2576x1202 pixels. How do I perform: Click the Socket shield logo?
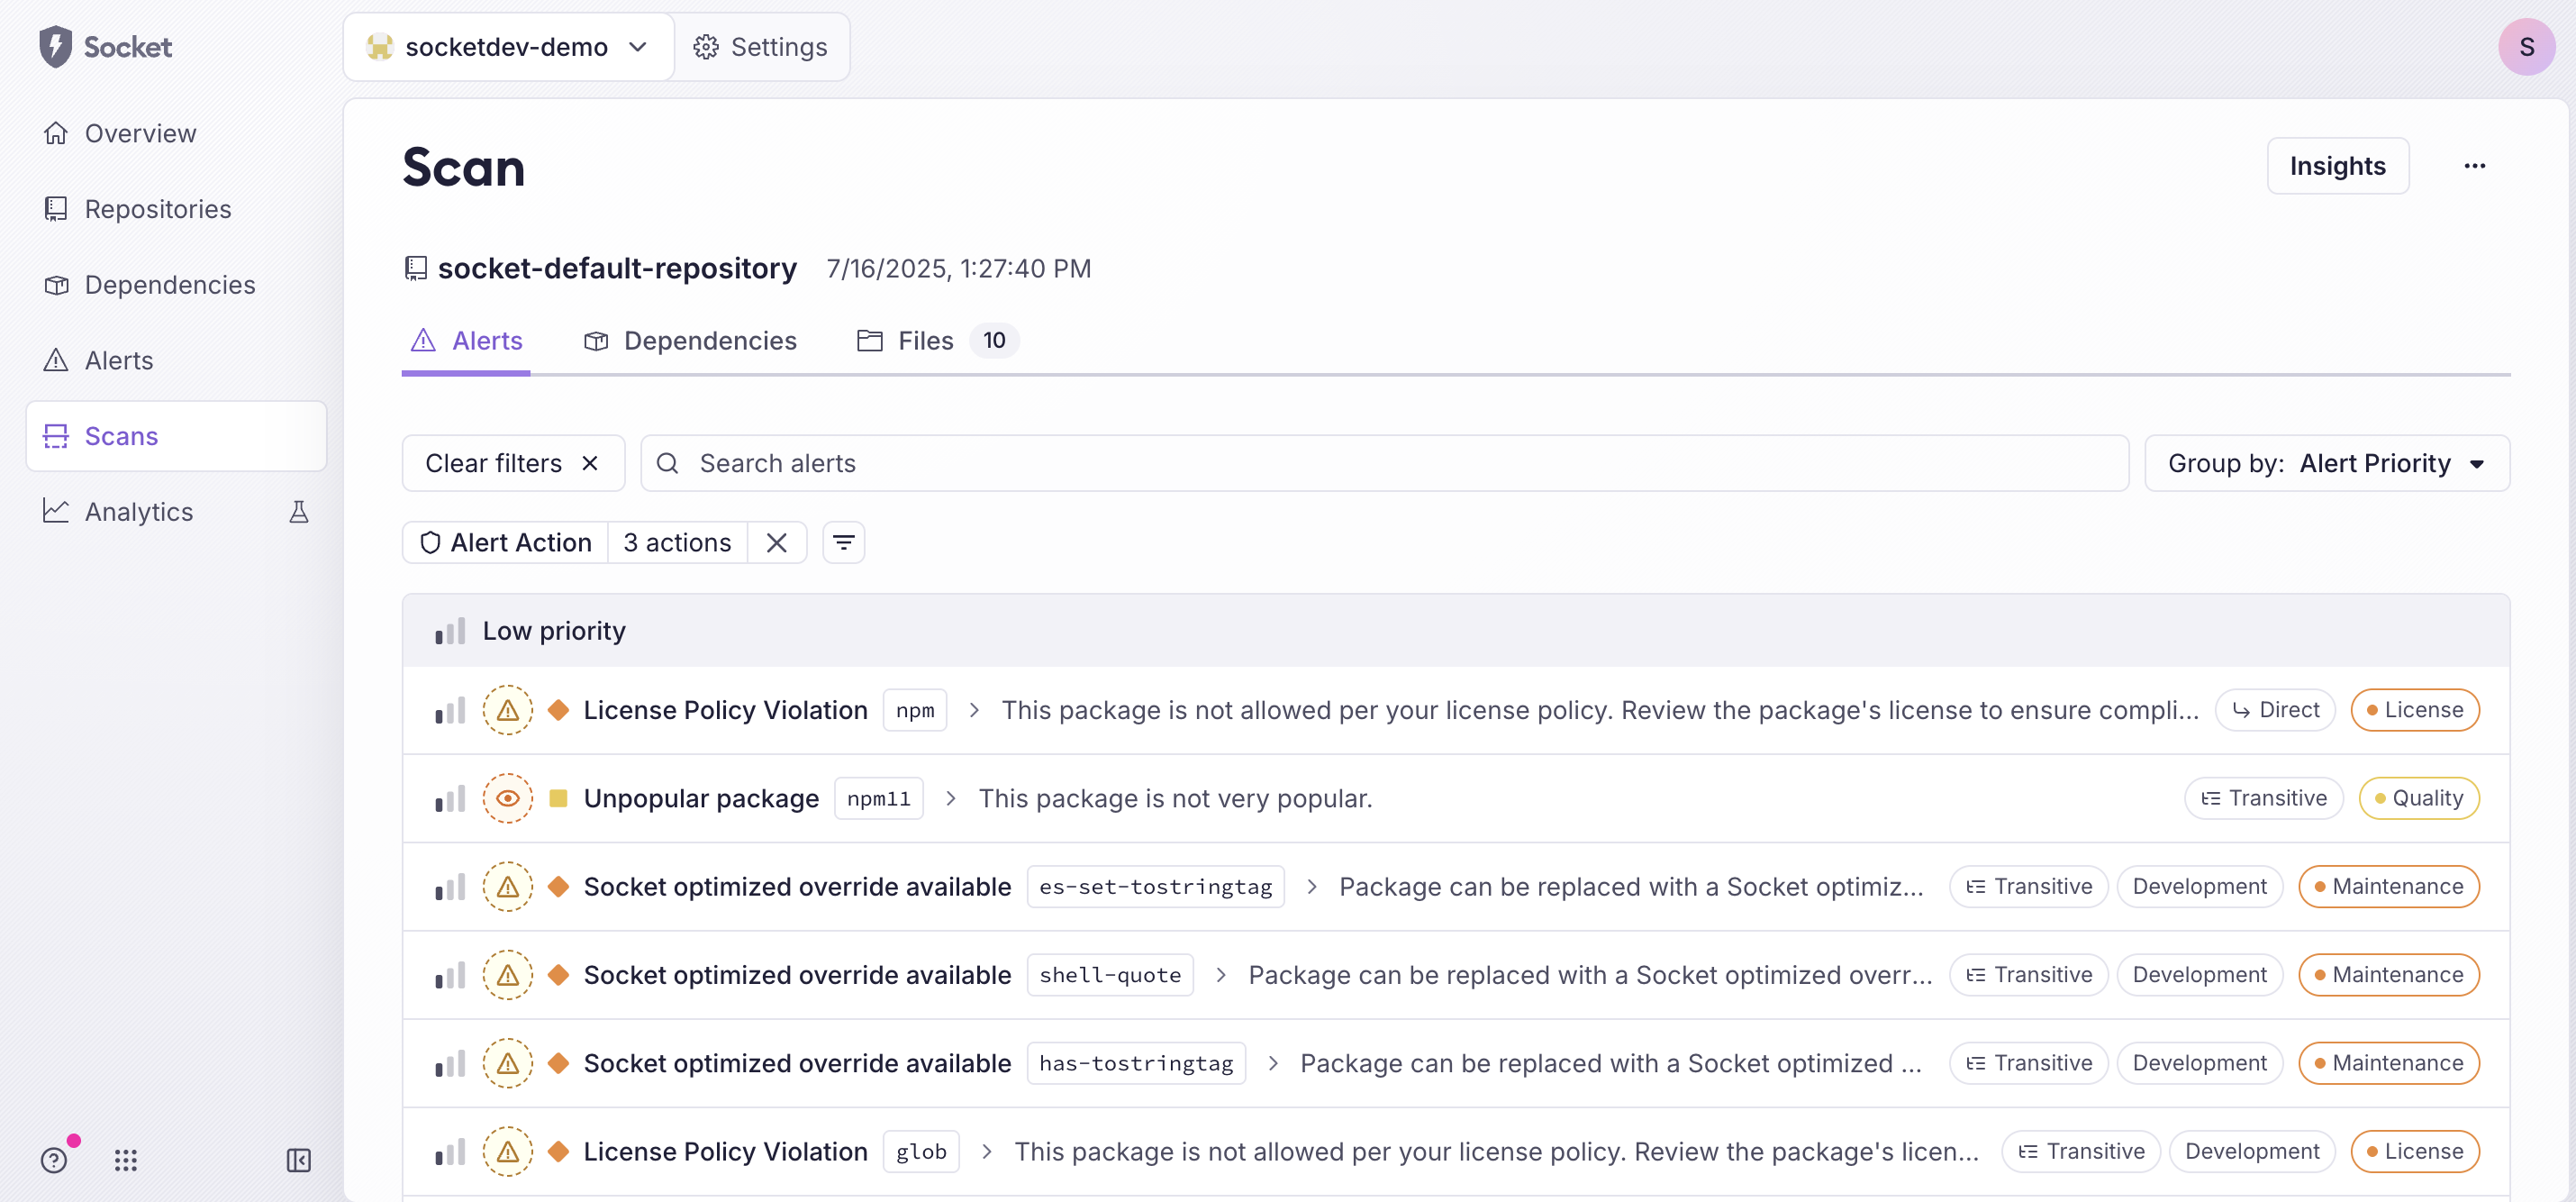click(x=56, y=47)
